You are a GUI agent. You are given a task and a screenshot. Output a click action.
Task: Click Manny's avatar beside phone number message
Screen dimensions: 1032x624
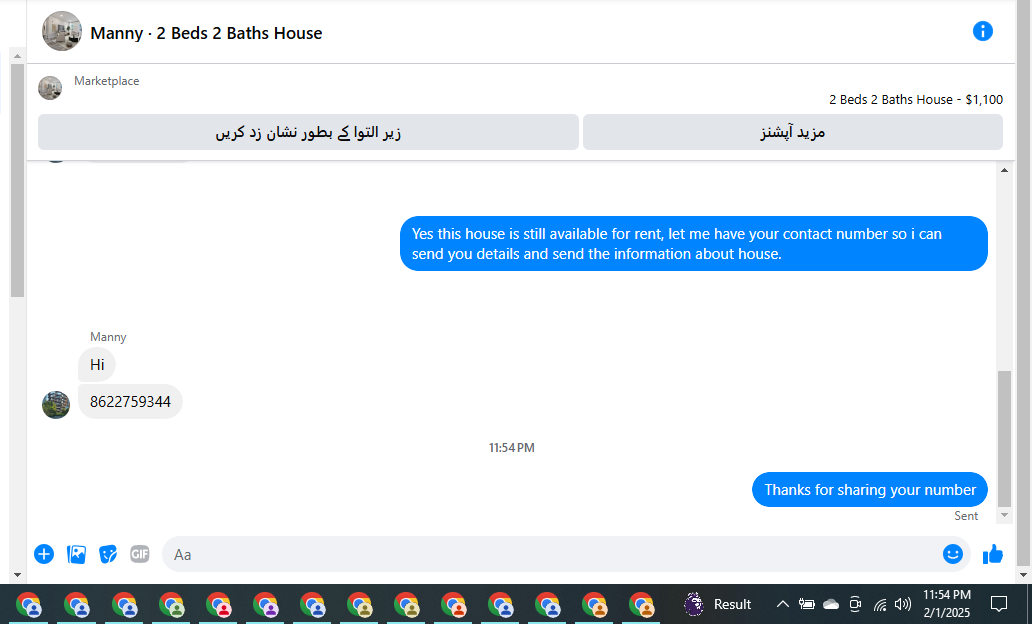tap(56, 405)
